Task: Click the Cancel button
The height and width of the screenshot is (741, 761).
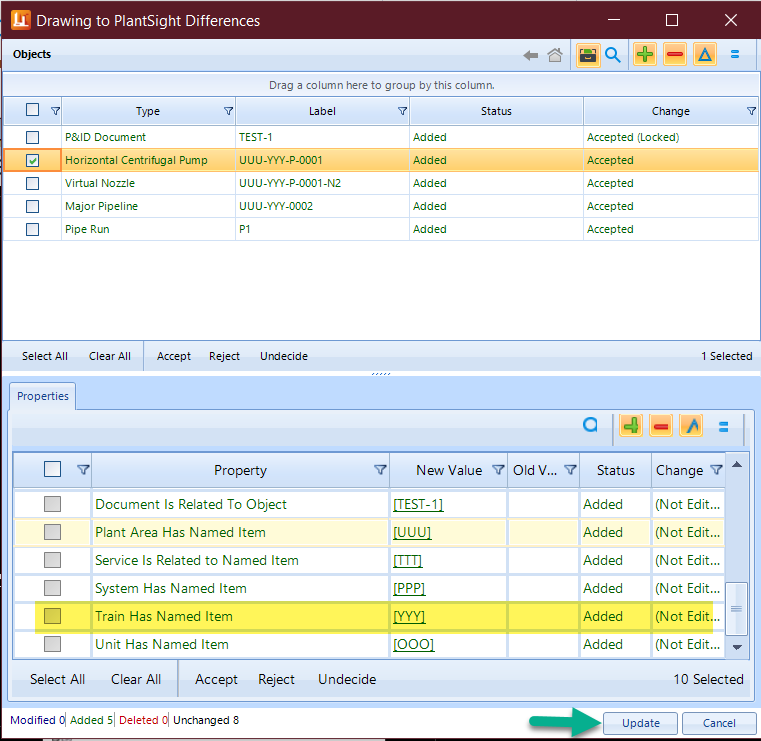Action: click(x=719, y=723)
